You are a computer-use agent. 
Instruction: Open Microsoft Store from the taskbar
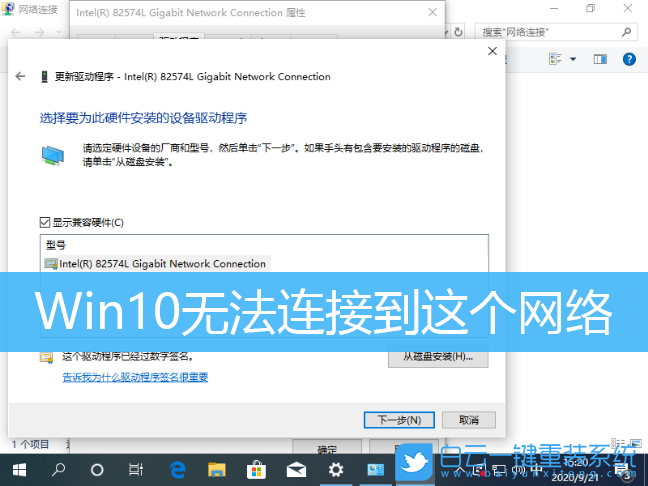256,470
